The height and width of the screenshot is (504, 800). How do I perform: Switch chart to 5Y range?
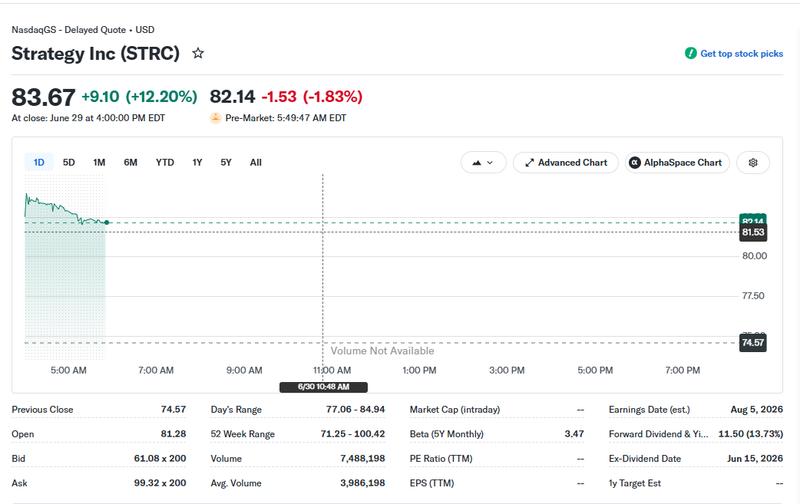click(226, 162)
